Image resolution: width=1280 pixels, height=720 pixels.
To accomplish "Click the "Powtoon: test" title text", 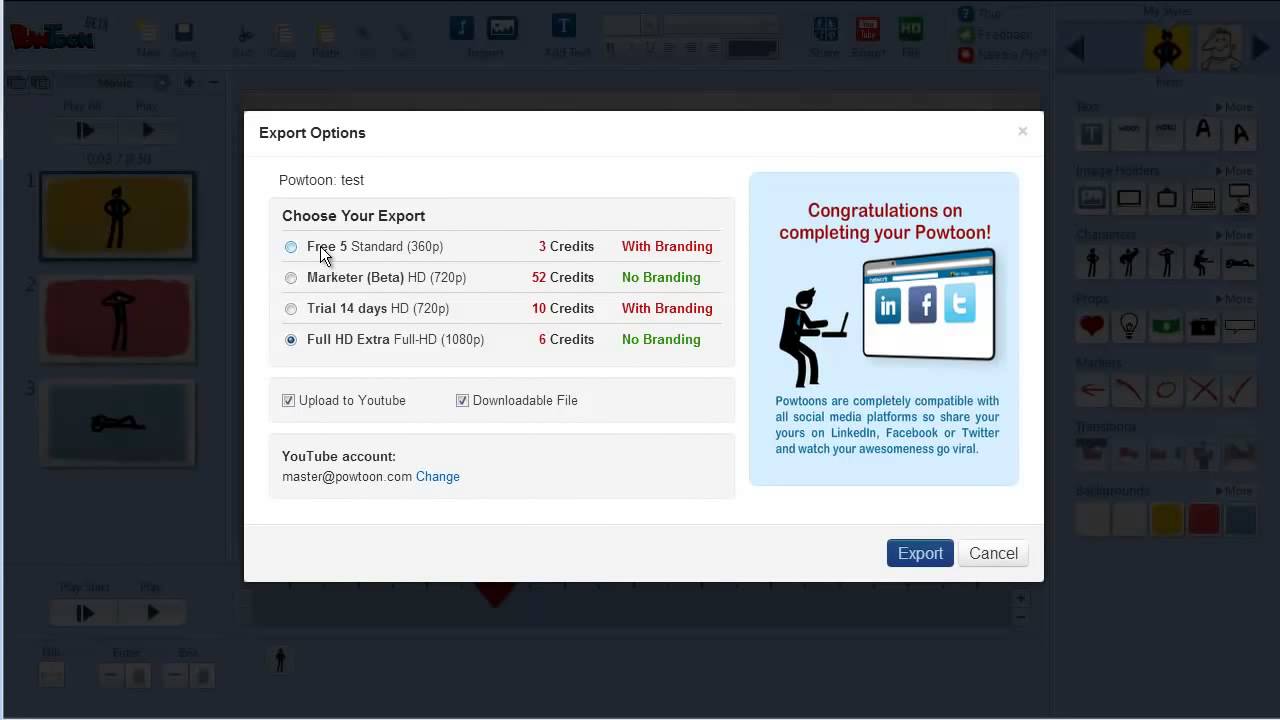I will [321, 180].
